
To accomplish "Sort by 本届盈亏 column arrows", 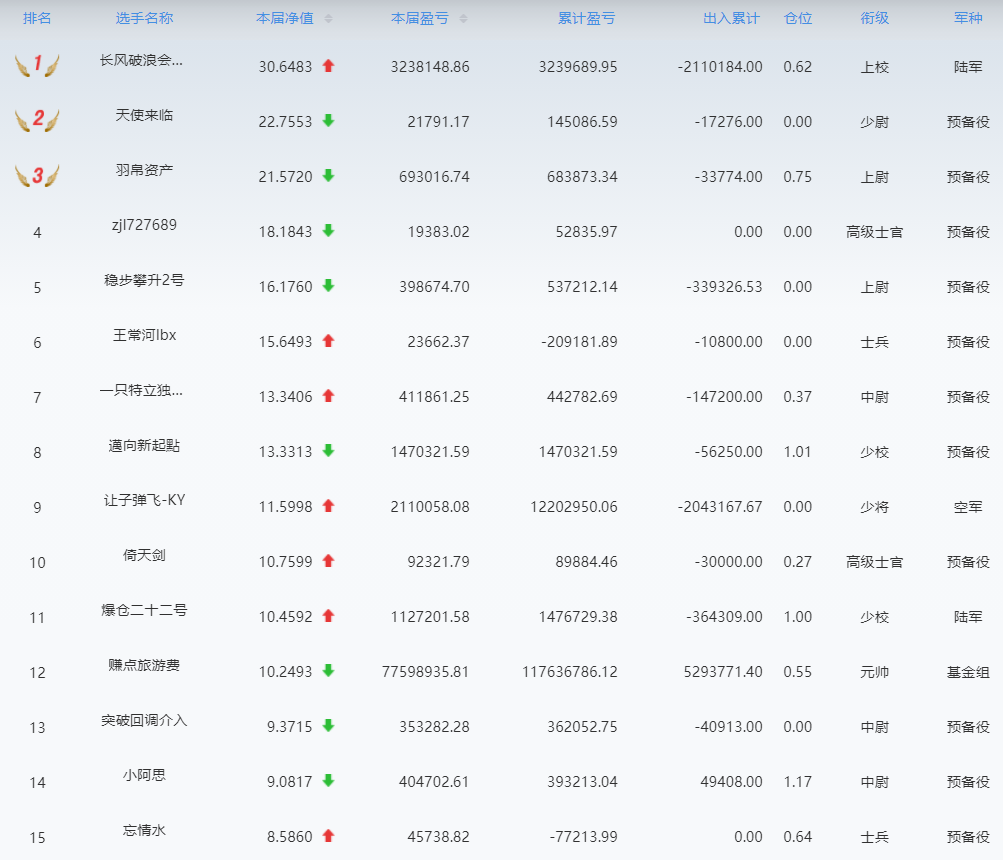I will point(463,19).
